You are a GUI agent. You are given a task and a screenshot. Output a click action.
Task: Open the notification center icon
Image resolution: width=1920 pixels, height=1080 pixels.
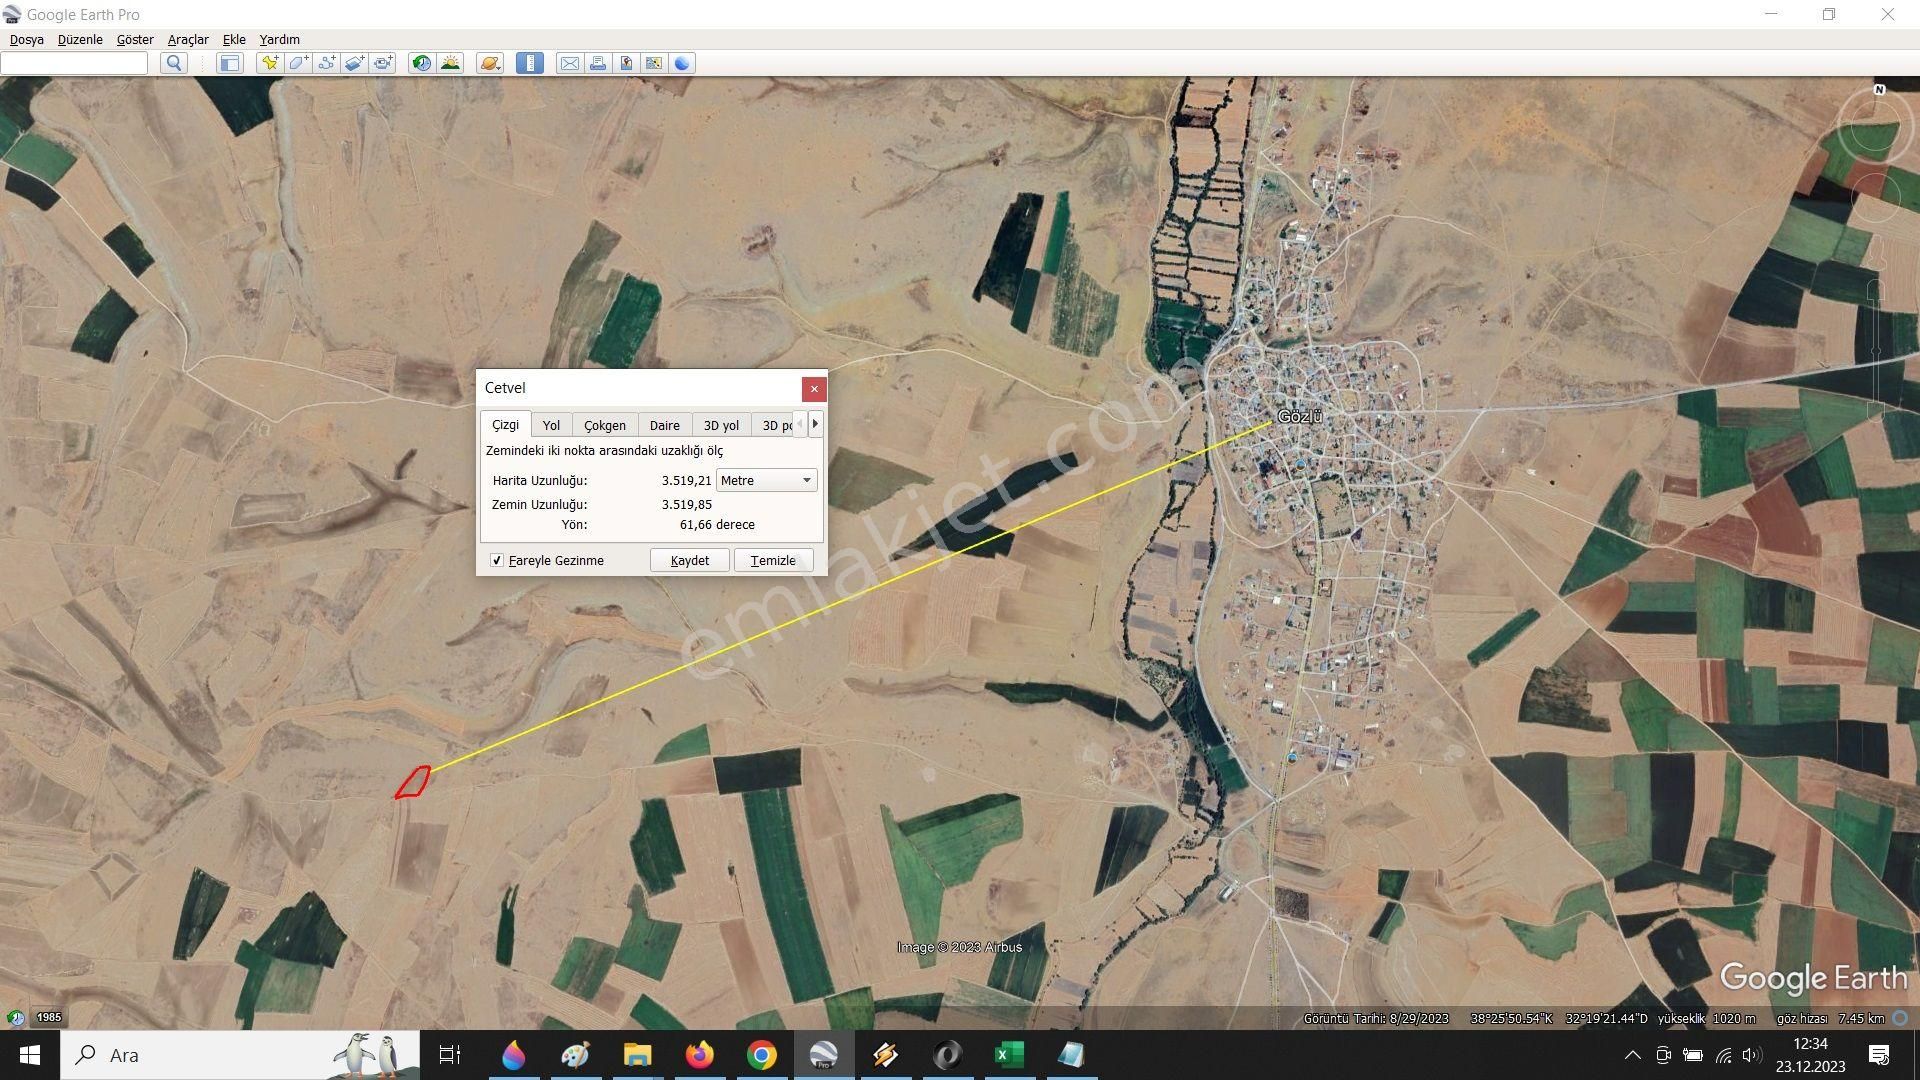[x=1879, y=1055]
